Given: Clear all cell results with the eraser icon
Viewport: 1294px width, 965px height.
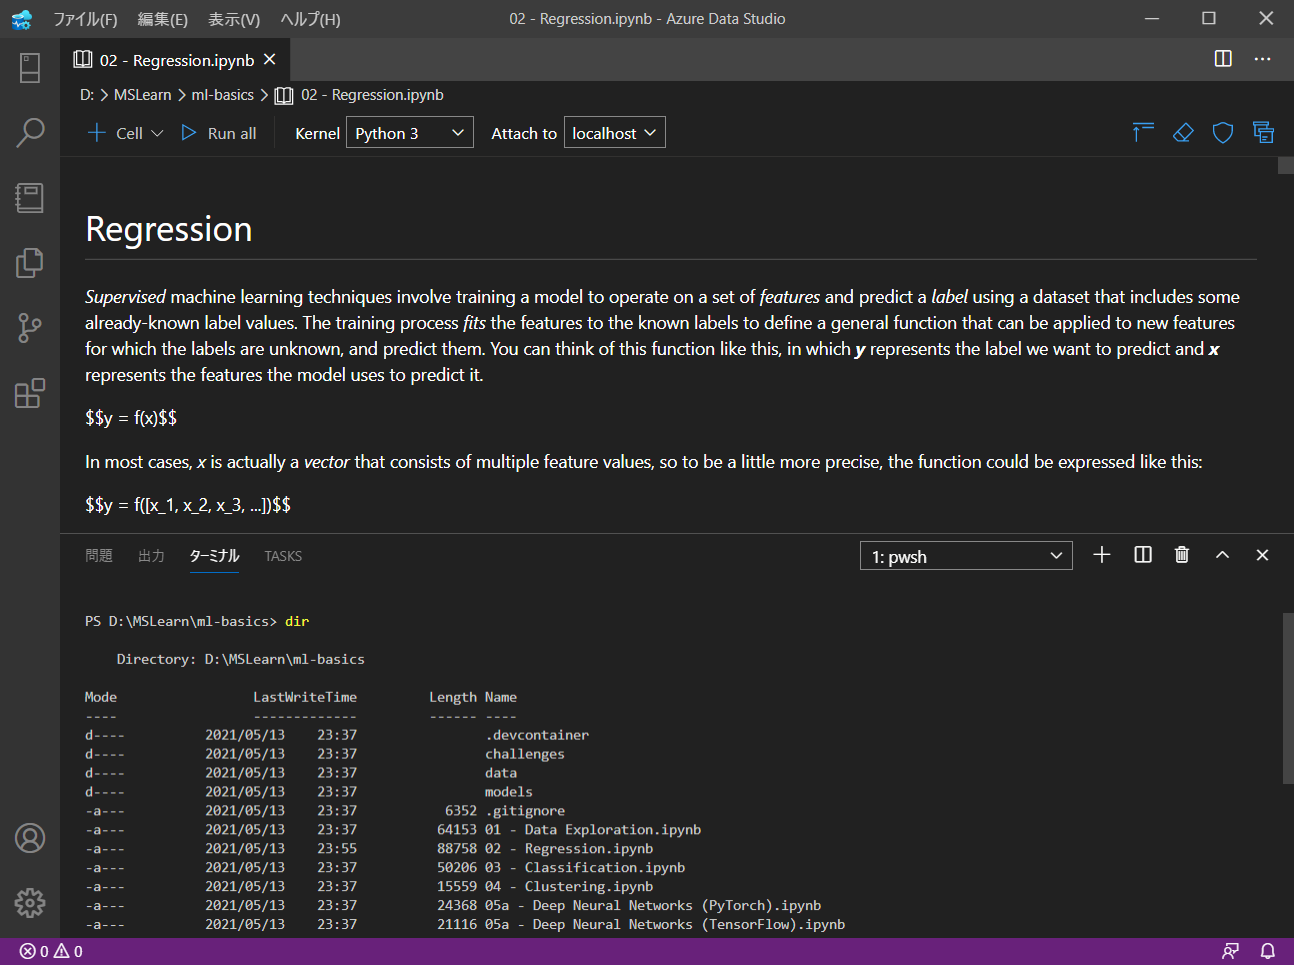Looking at the screenshot, I should click(1182, 131).
